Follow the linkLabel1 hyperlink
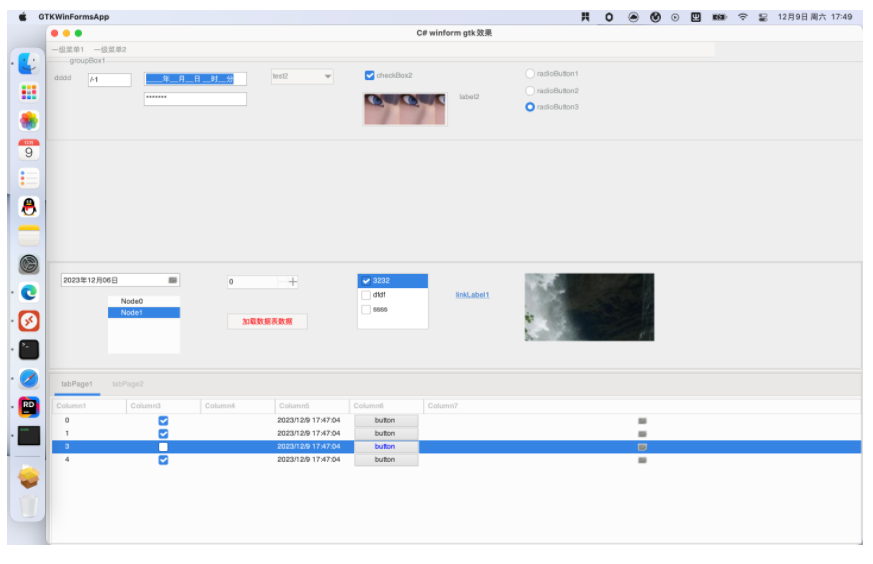The image size is (873, 564). click(x=472, y=295)
